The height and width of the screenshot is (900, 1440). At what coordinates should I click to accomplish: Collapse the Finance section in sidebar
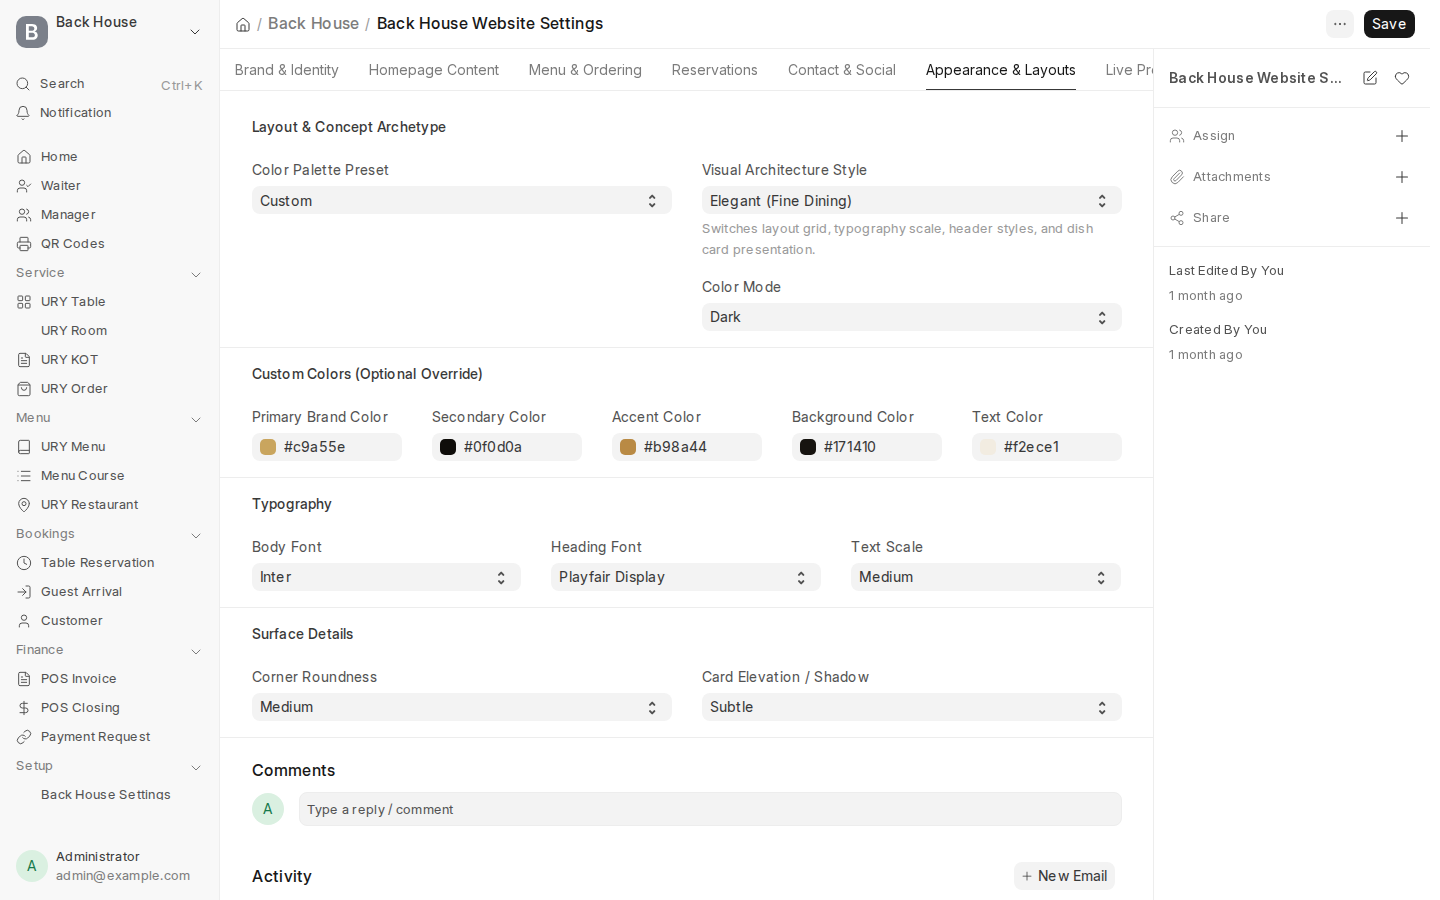(196, 651)
